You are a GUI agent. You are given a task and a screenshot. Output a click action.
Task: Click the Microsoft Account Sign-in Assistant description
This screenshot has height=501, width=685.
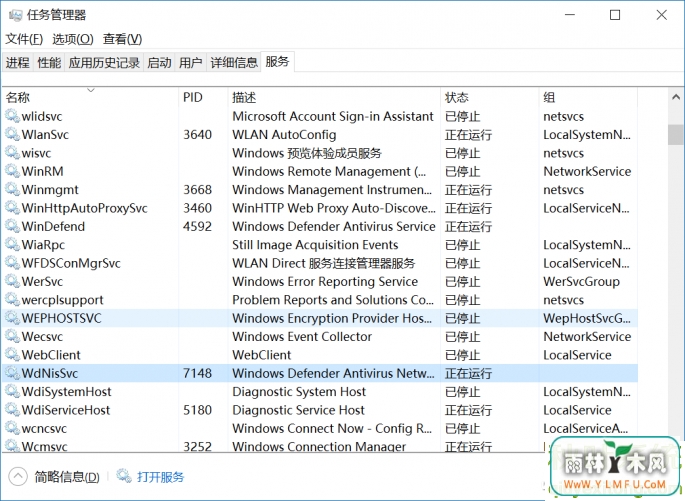tap(333, 116)
